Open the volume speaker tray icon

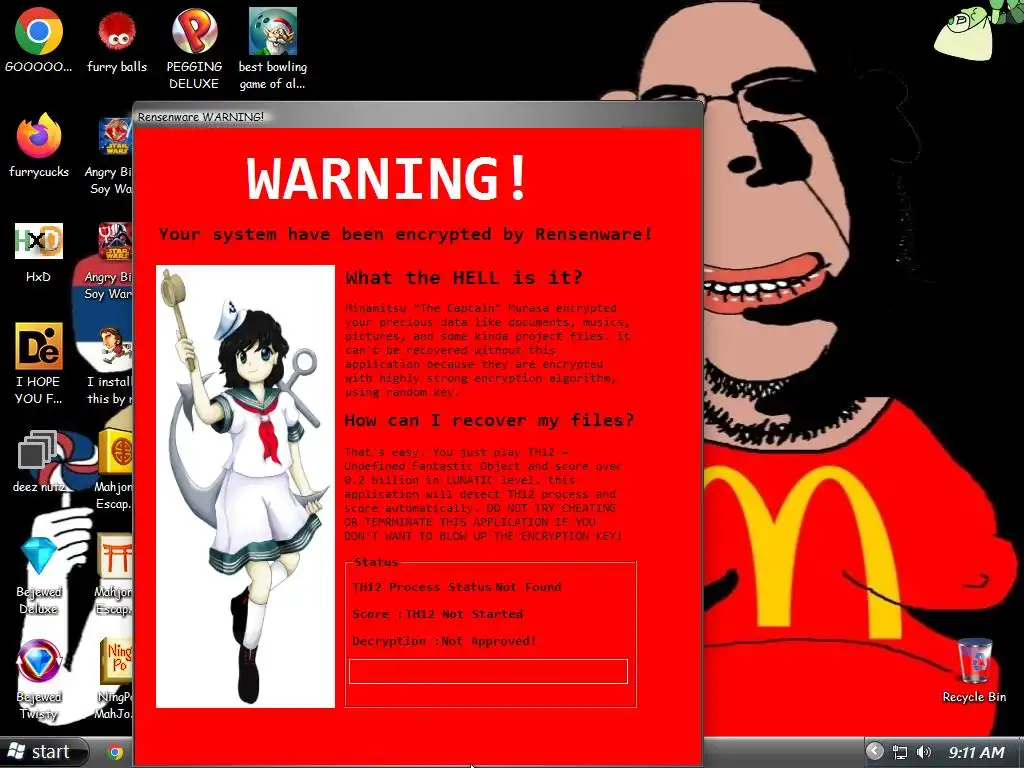point(924,752)
